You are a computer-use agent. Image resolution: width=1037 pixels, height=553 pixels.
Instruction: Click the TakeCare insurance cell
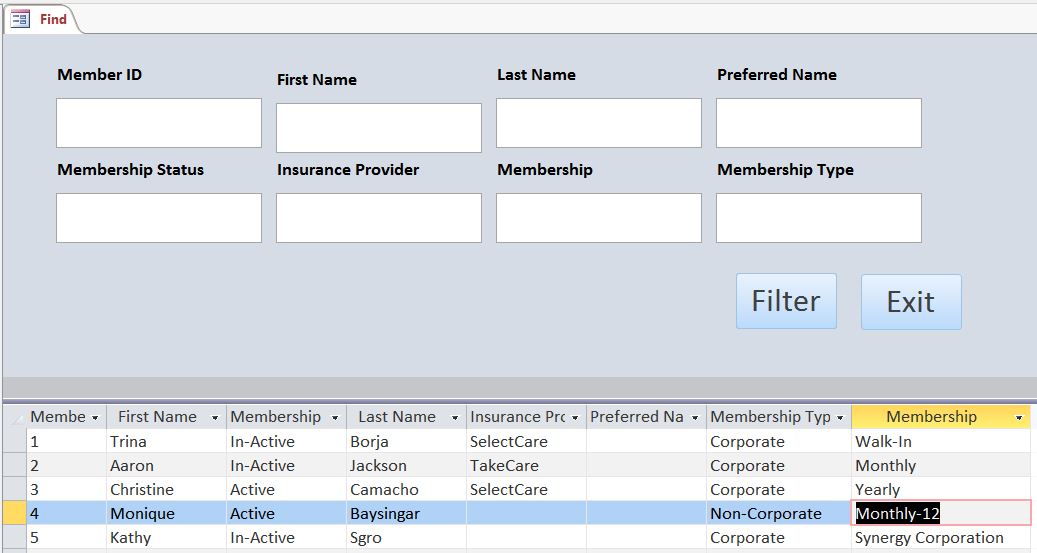click(526, 466)
